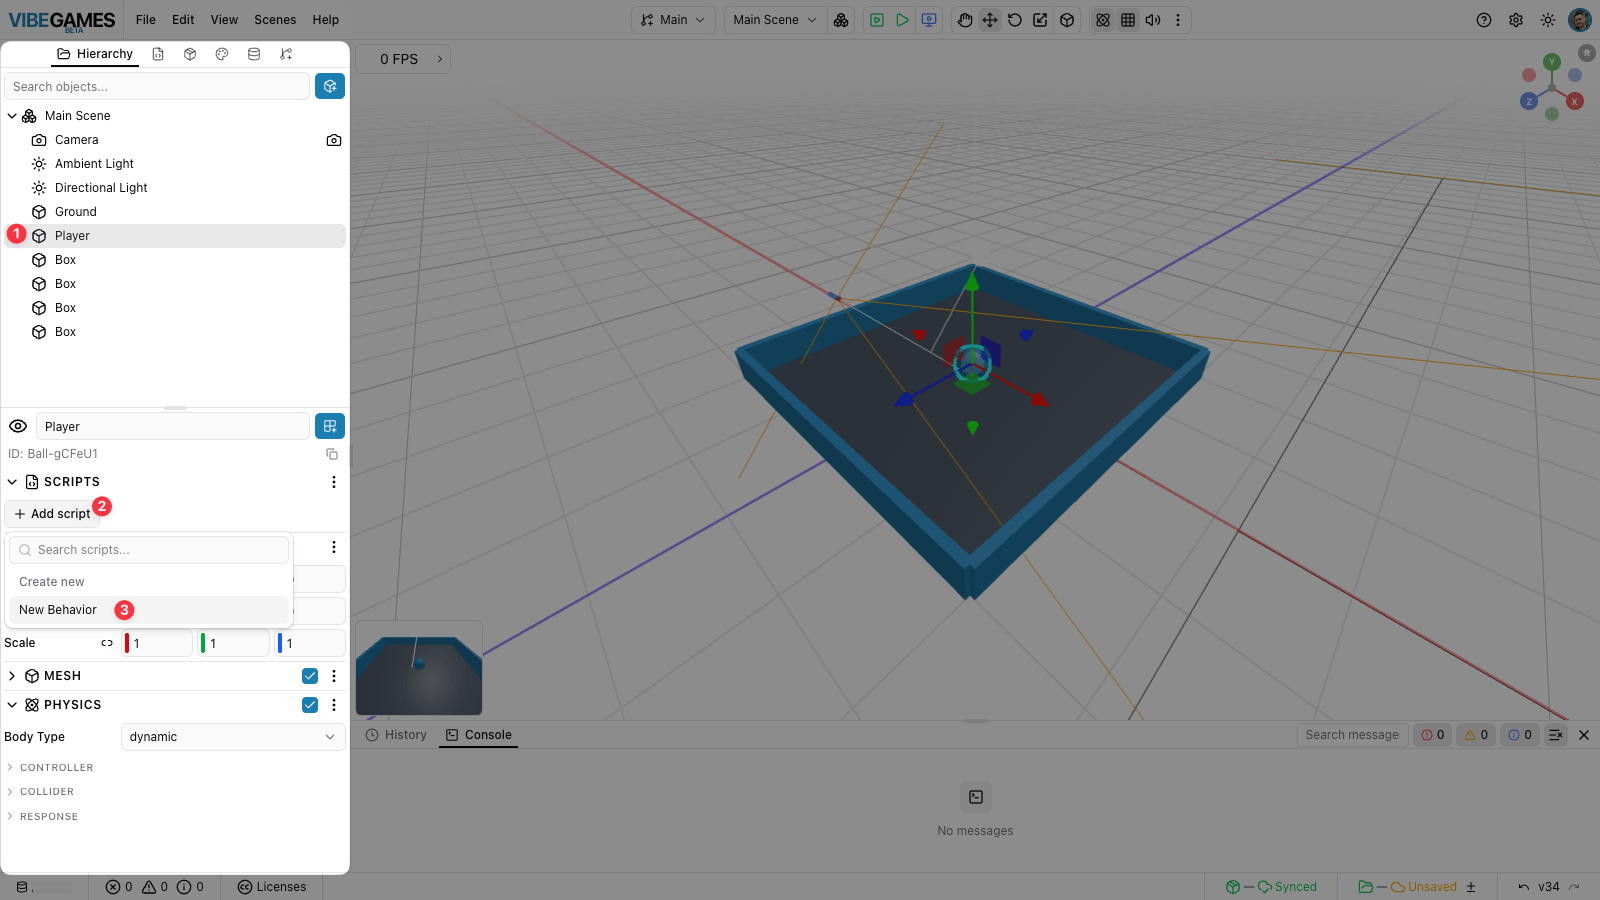Viewport: 1600px width, 900px height.
Task: Disable the MESH component checkbox
Action: pos(310,676)
